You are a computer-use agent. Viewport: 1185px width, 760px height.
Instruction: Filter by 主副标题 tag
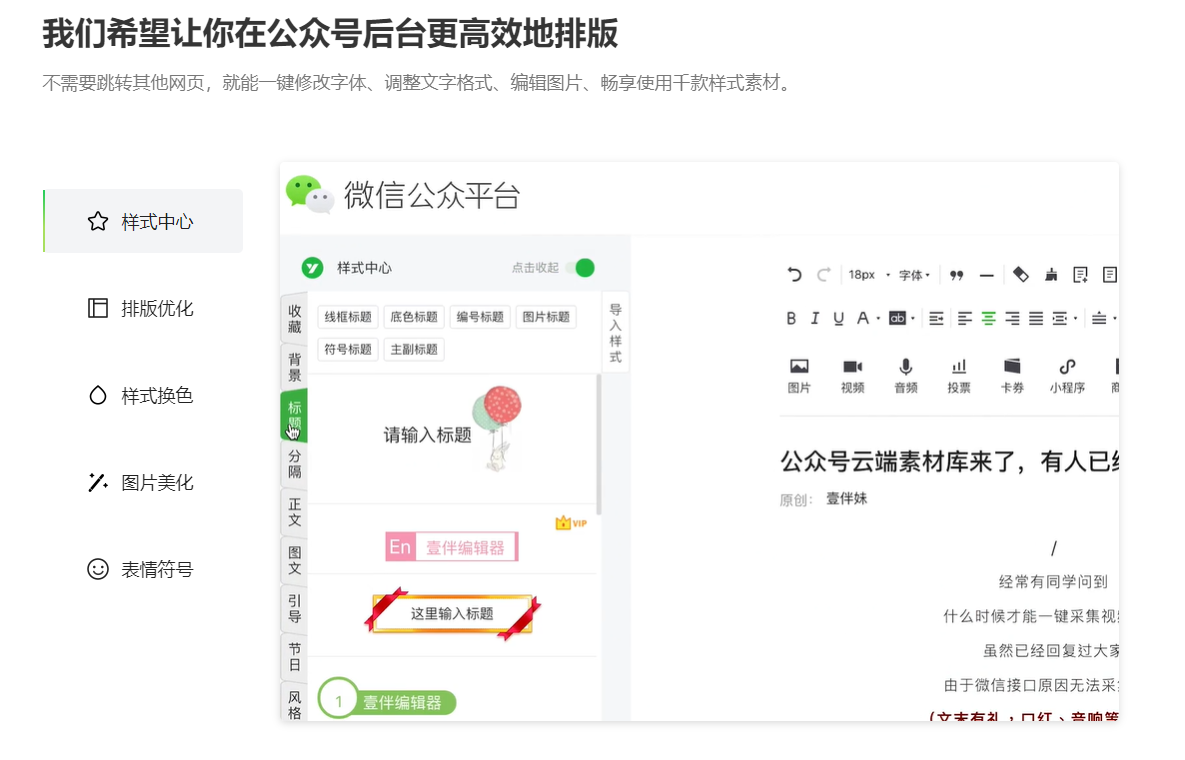tap(413, 349)
